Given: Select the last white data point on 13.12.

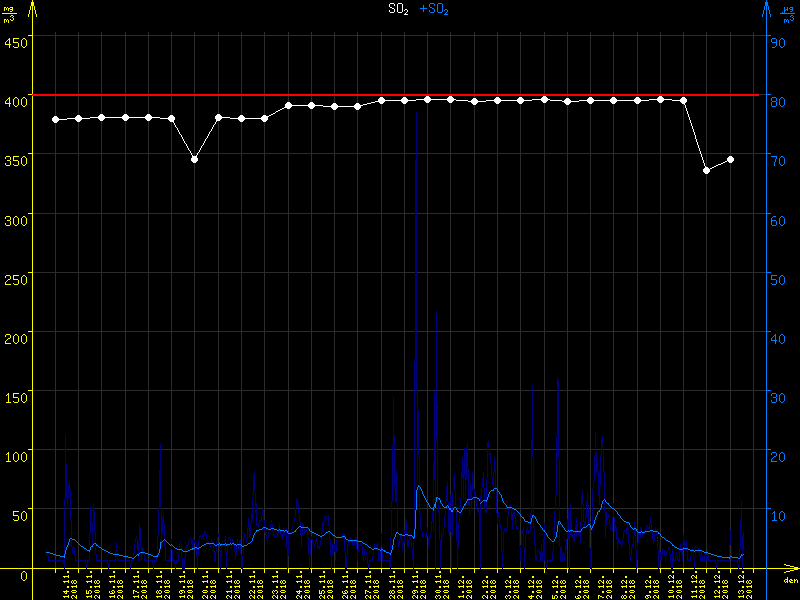Looking at the screenshot, I should point(731,159).
